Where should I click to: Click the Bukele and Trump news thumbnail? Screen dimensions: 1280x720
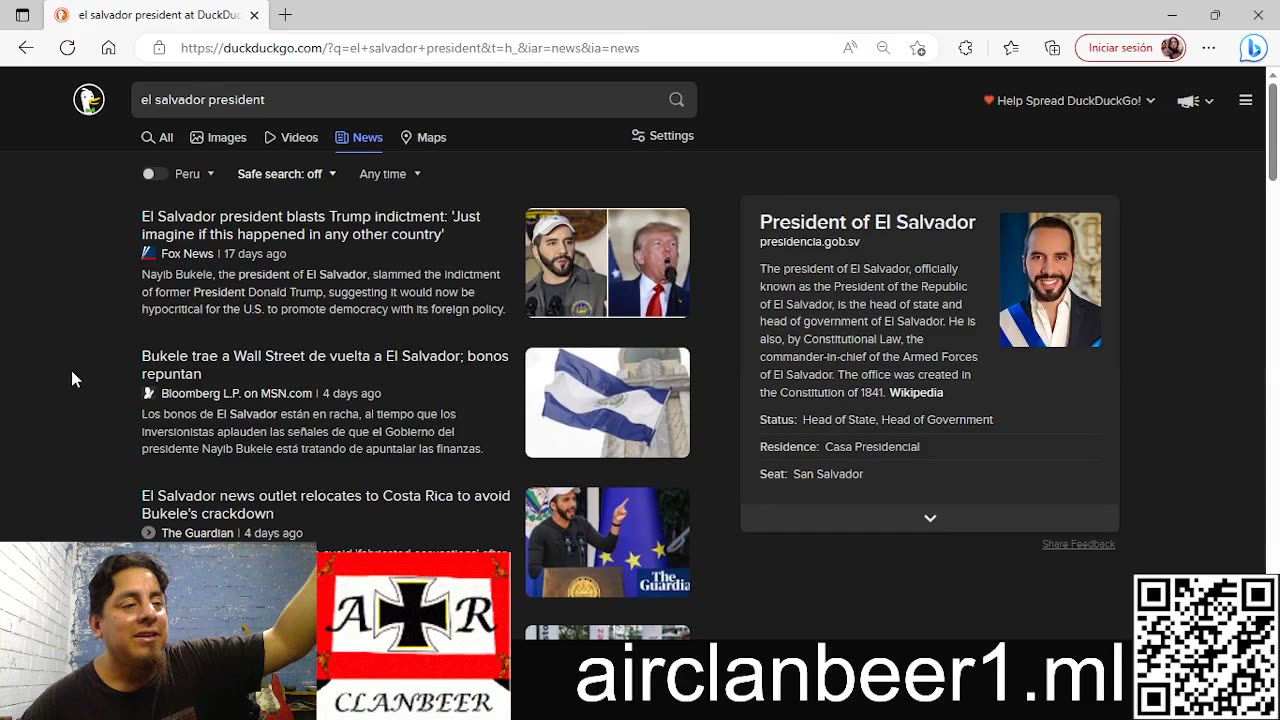tap(607, 263)
